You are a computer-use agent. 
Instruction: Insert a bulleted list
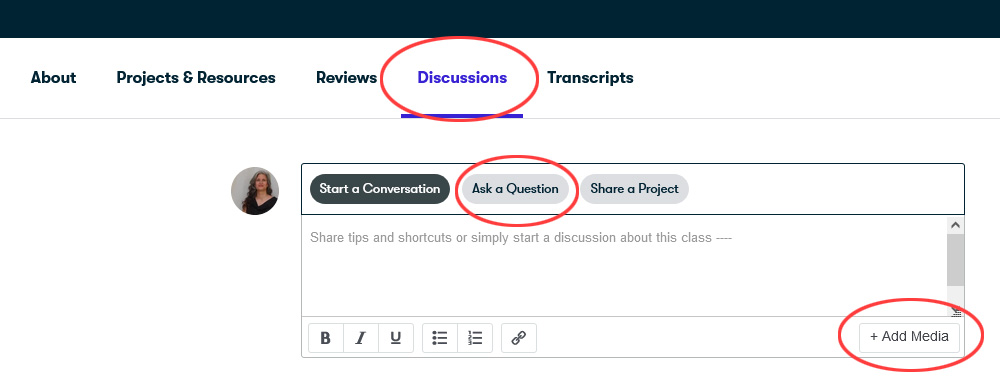click(439, 338)
